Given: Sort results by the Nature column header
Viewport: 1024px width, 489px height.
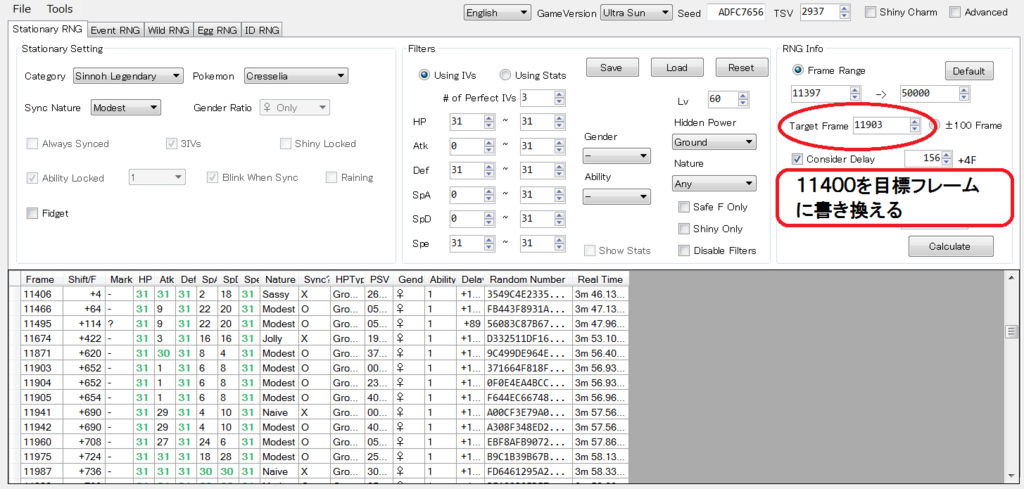Looking at the screenshot, I should coord(280,279).
